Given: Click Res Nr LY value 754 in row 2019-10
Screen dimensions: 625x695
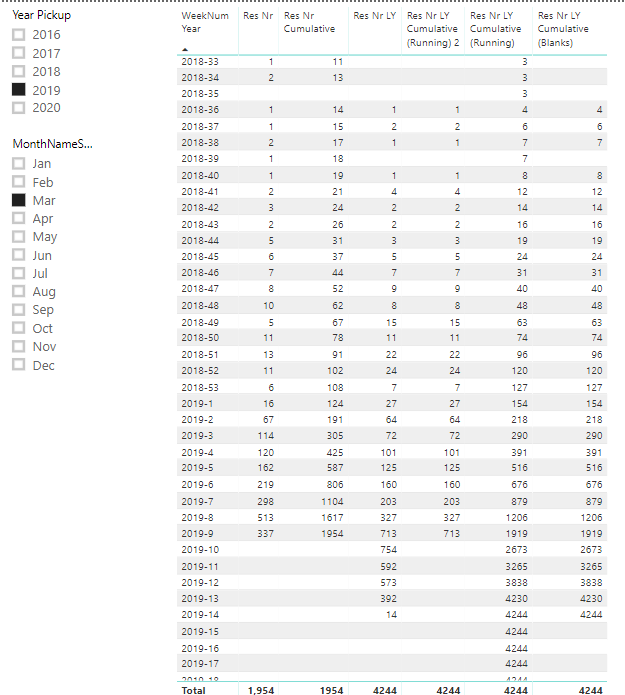Looking at the screenshot, I should pyautogui.click(x=388, y=550).
